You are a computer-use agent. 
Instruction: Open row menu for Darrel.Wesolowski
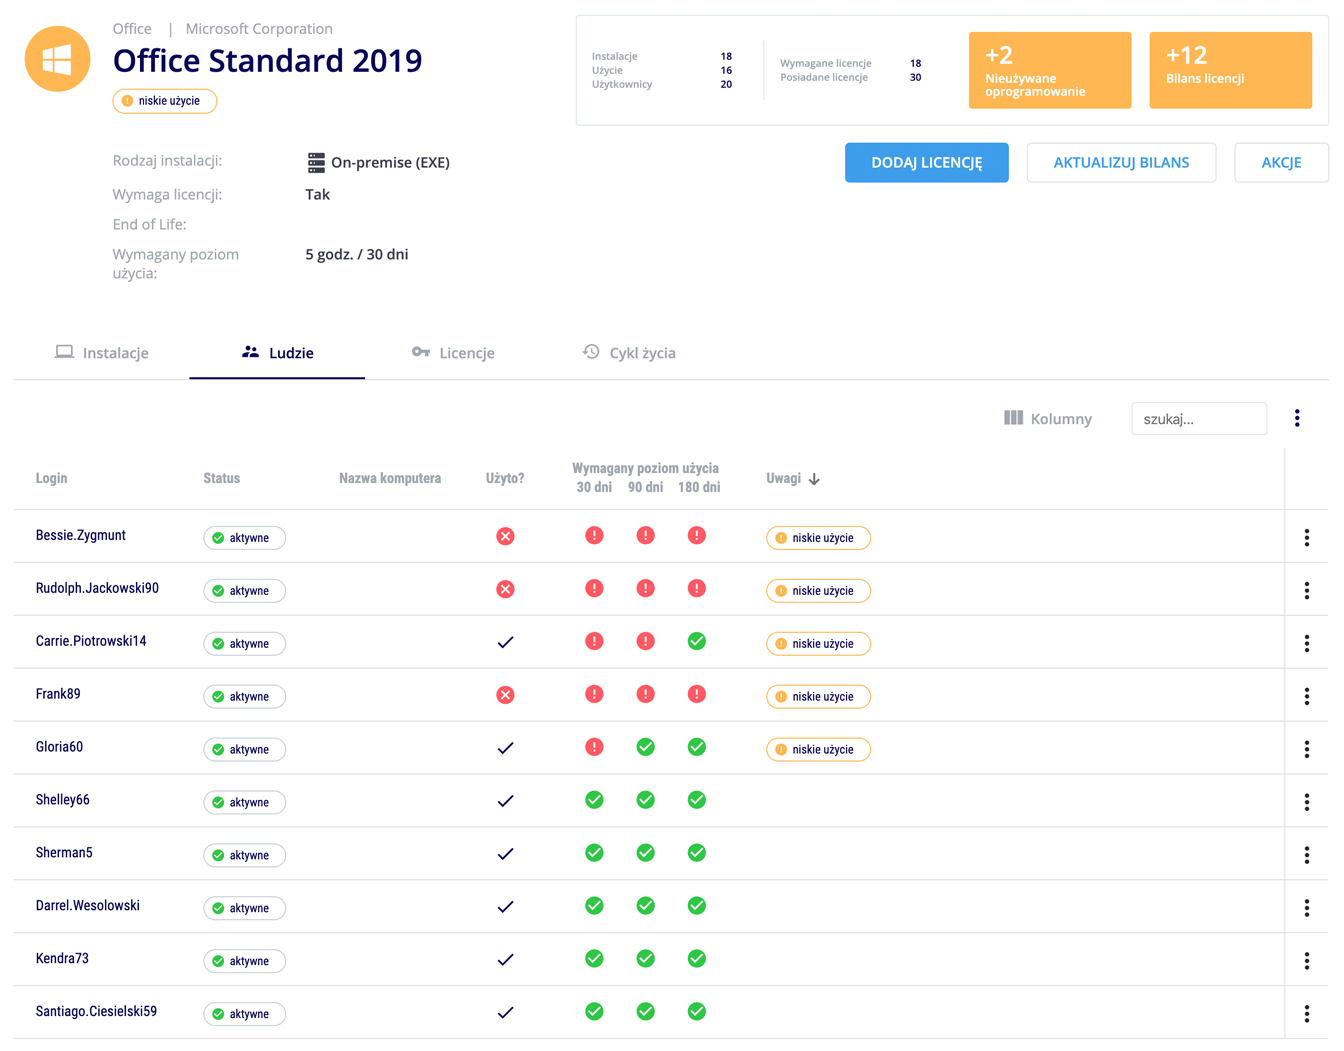coord(1306,909)
